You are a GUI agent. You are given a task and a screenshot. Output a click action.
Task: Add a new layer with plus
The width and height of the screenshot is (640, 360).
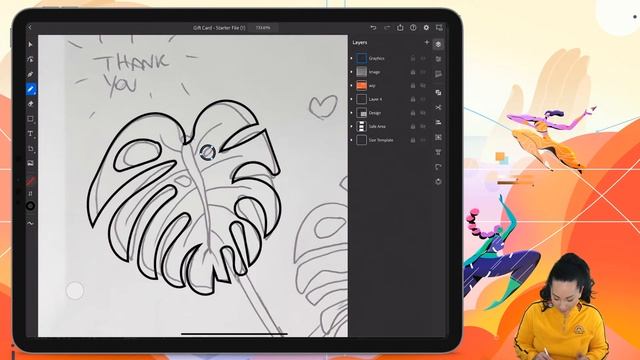pyautogui.click(x=427, y=42)
